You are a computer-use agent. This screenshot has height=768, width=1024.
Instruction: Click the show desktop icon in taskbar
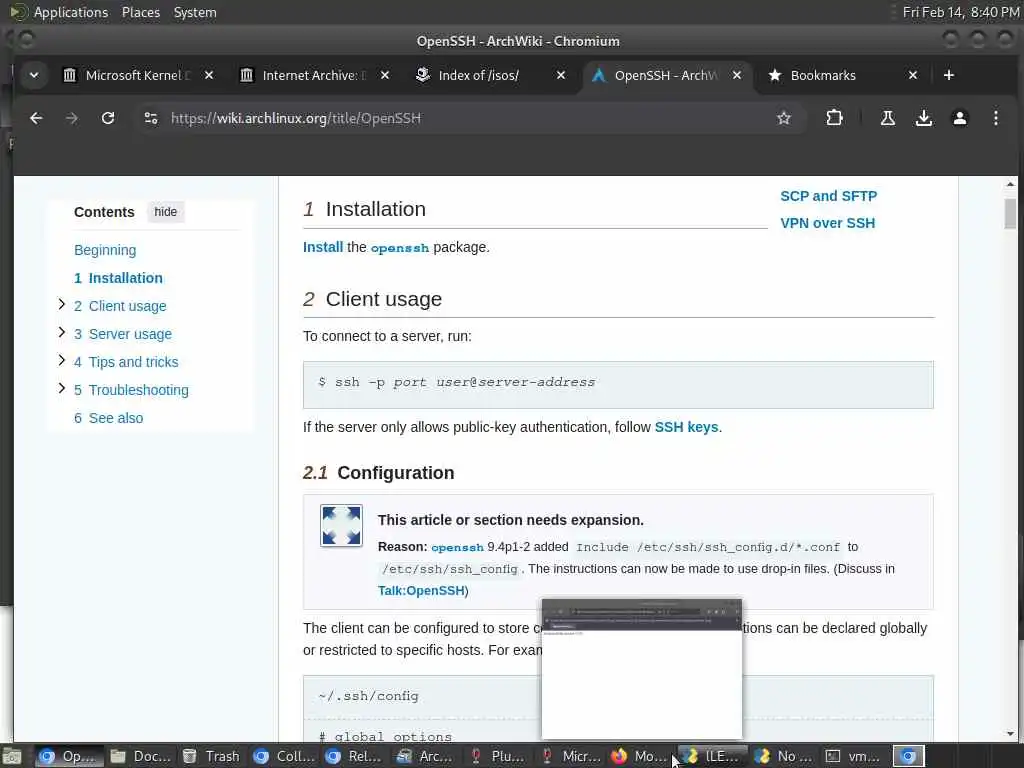12,756
